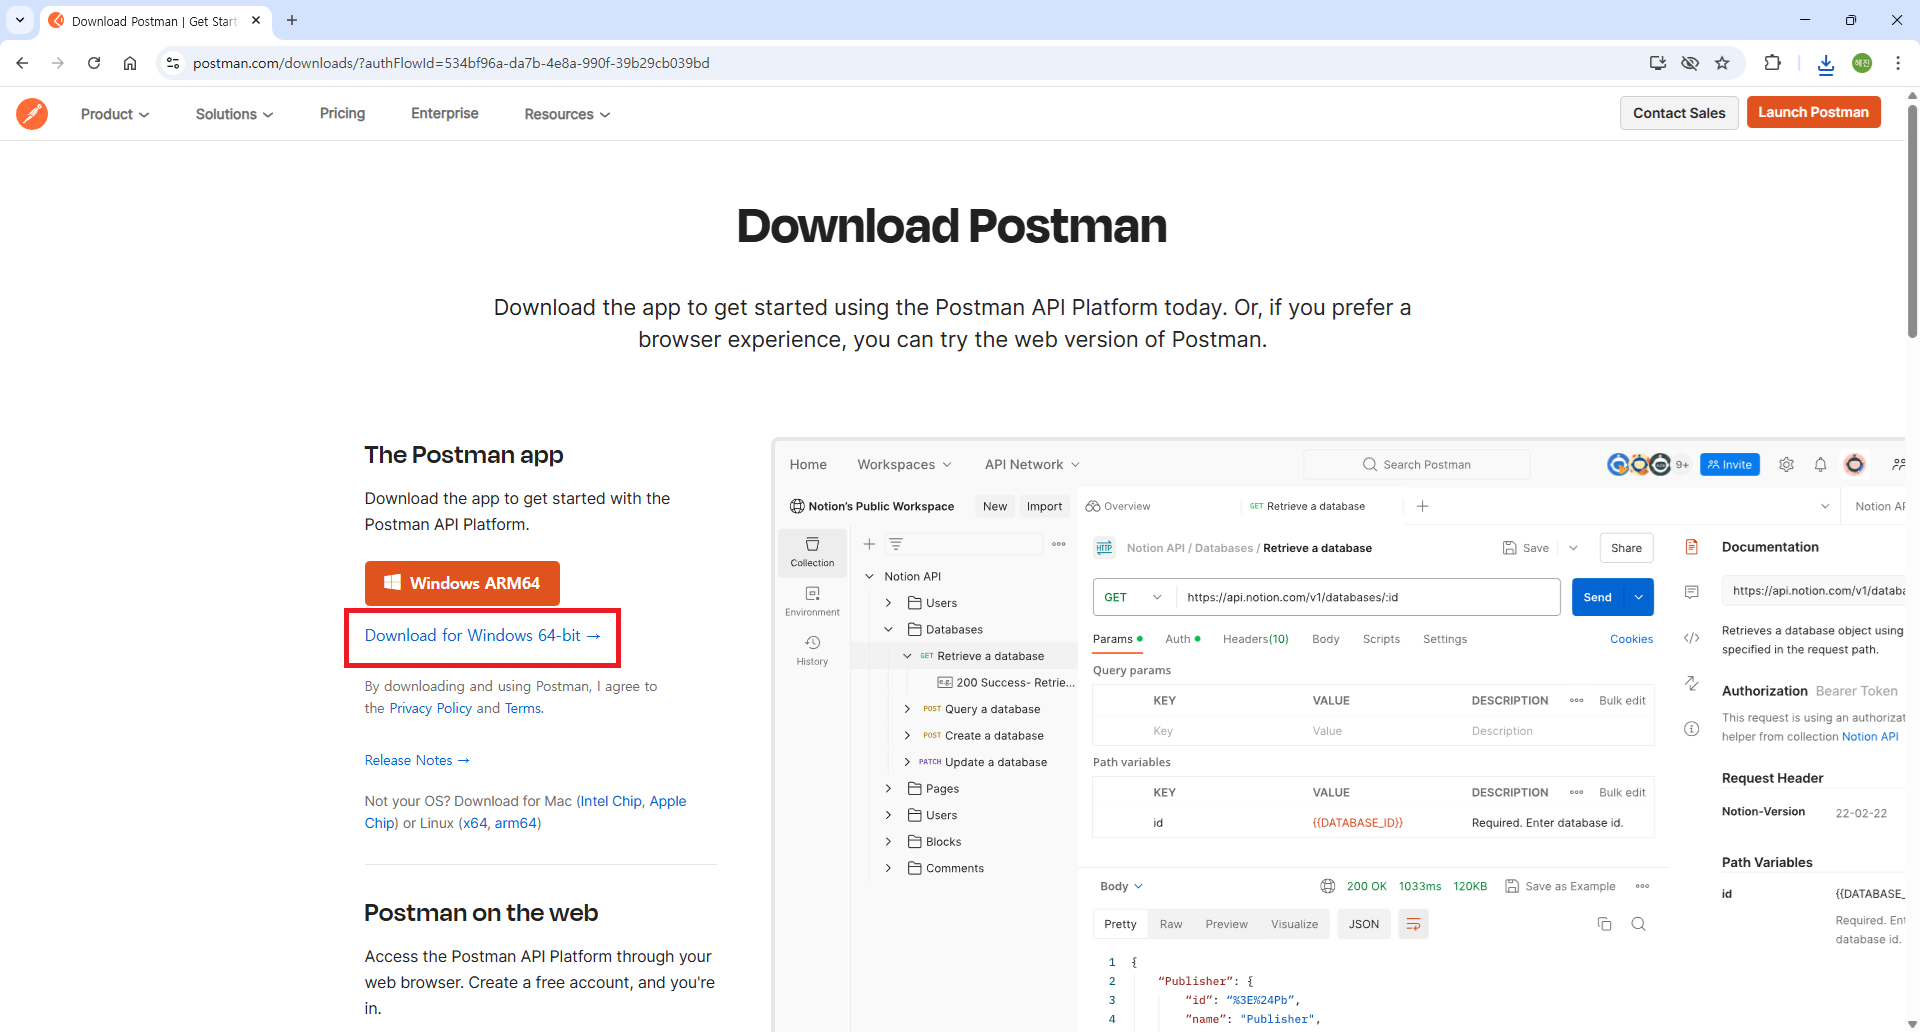
Task: Expand the Solutions menu
Action: pos(234,114)
